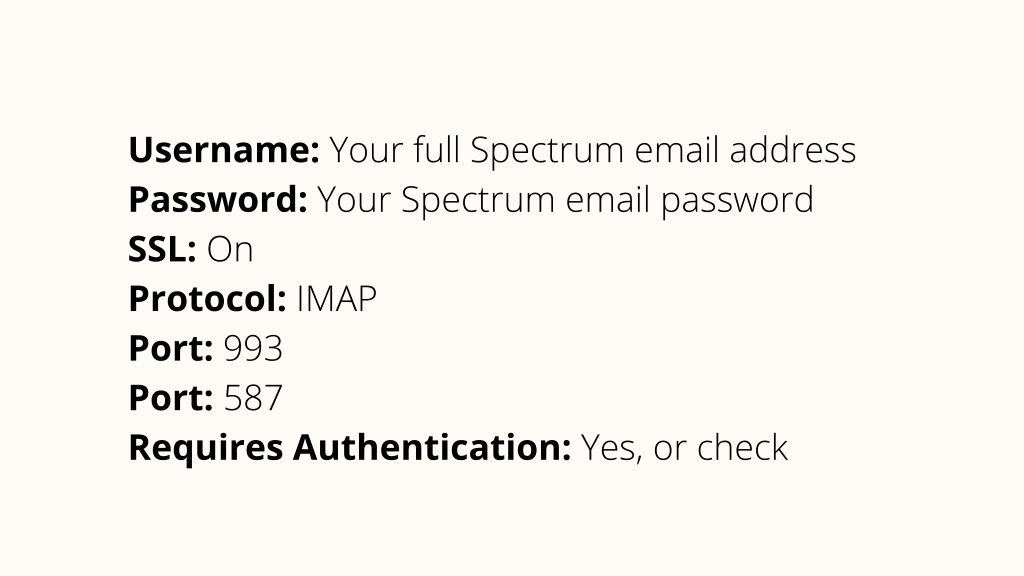Click the Port label beside 587

[170, 398]
